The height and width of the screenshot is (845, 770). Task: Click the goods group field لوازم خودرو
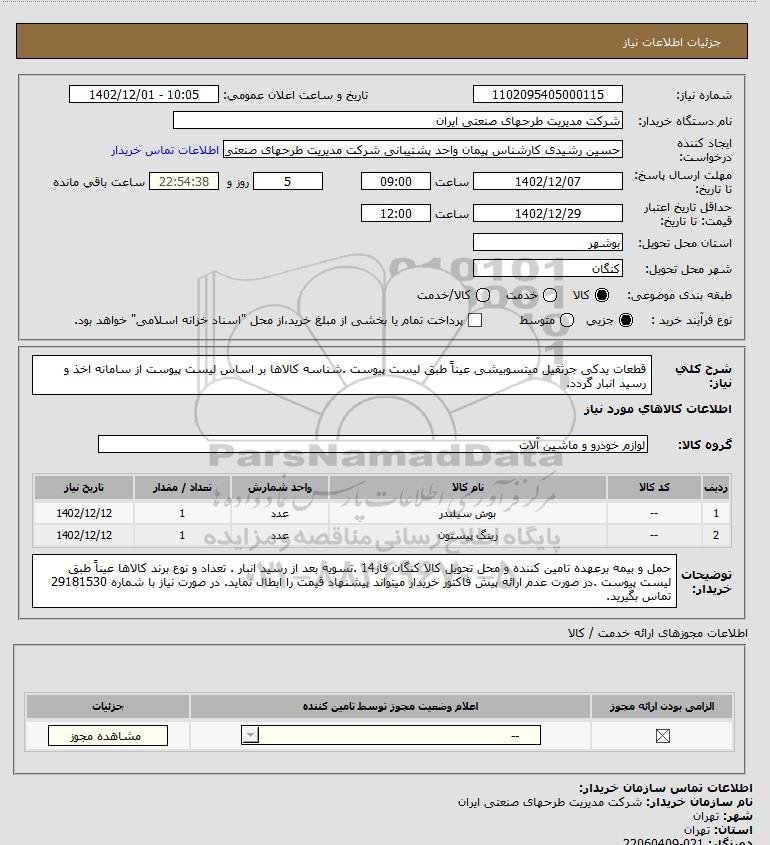(372, 445)
